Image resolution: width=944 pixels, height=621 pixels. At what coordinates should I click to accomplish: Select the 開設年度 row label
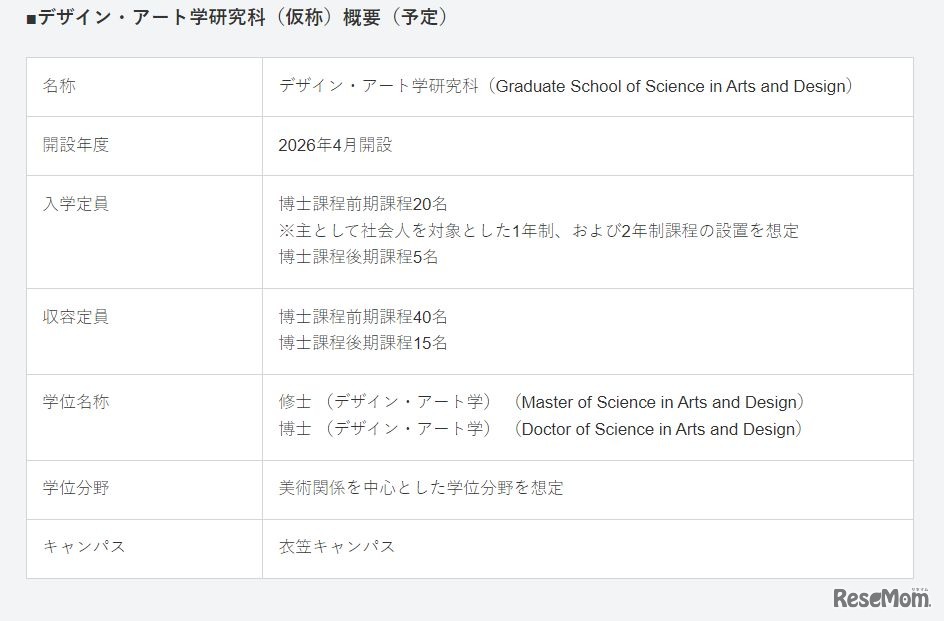[x=76, y=145]
